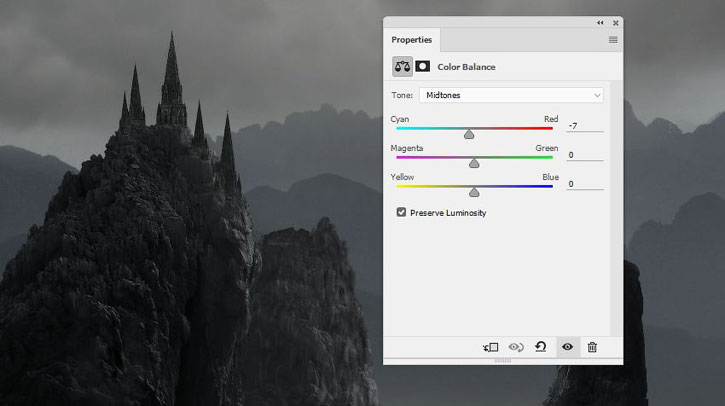Click the Magenta/Green value field showing 0
This screenshot has width=725, height=406.
pyautogui.click(x=585, y=155)
